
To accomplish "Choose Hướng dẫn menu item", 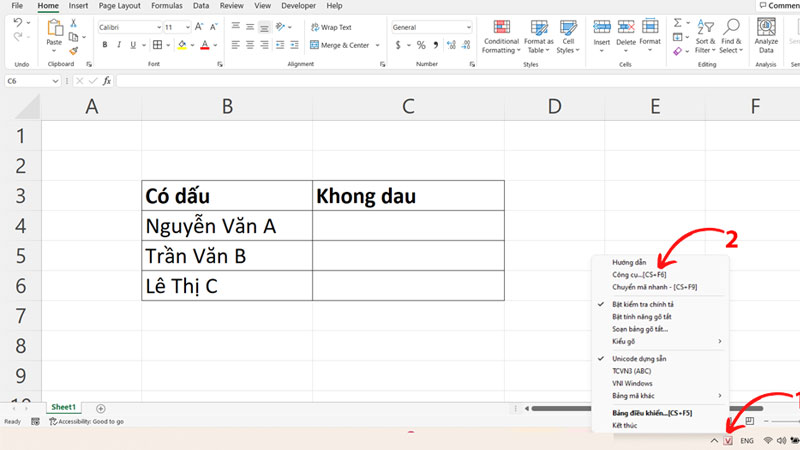I will point(629,262).
